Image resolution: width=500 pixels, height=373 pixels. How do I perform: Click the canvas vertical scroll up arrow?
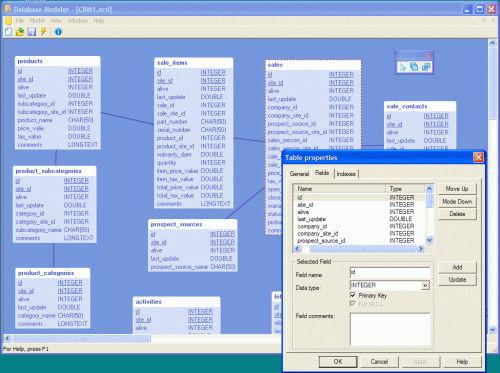pyautogui.click(x=492, y=43)
